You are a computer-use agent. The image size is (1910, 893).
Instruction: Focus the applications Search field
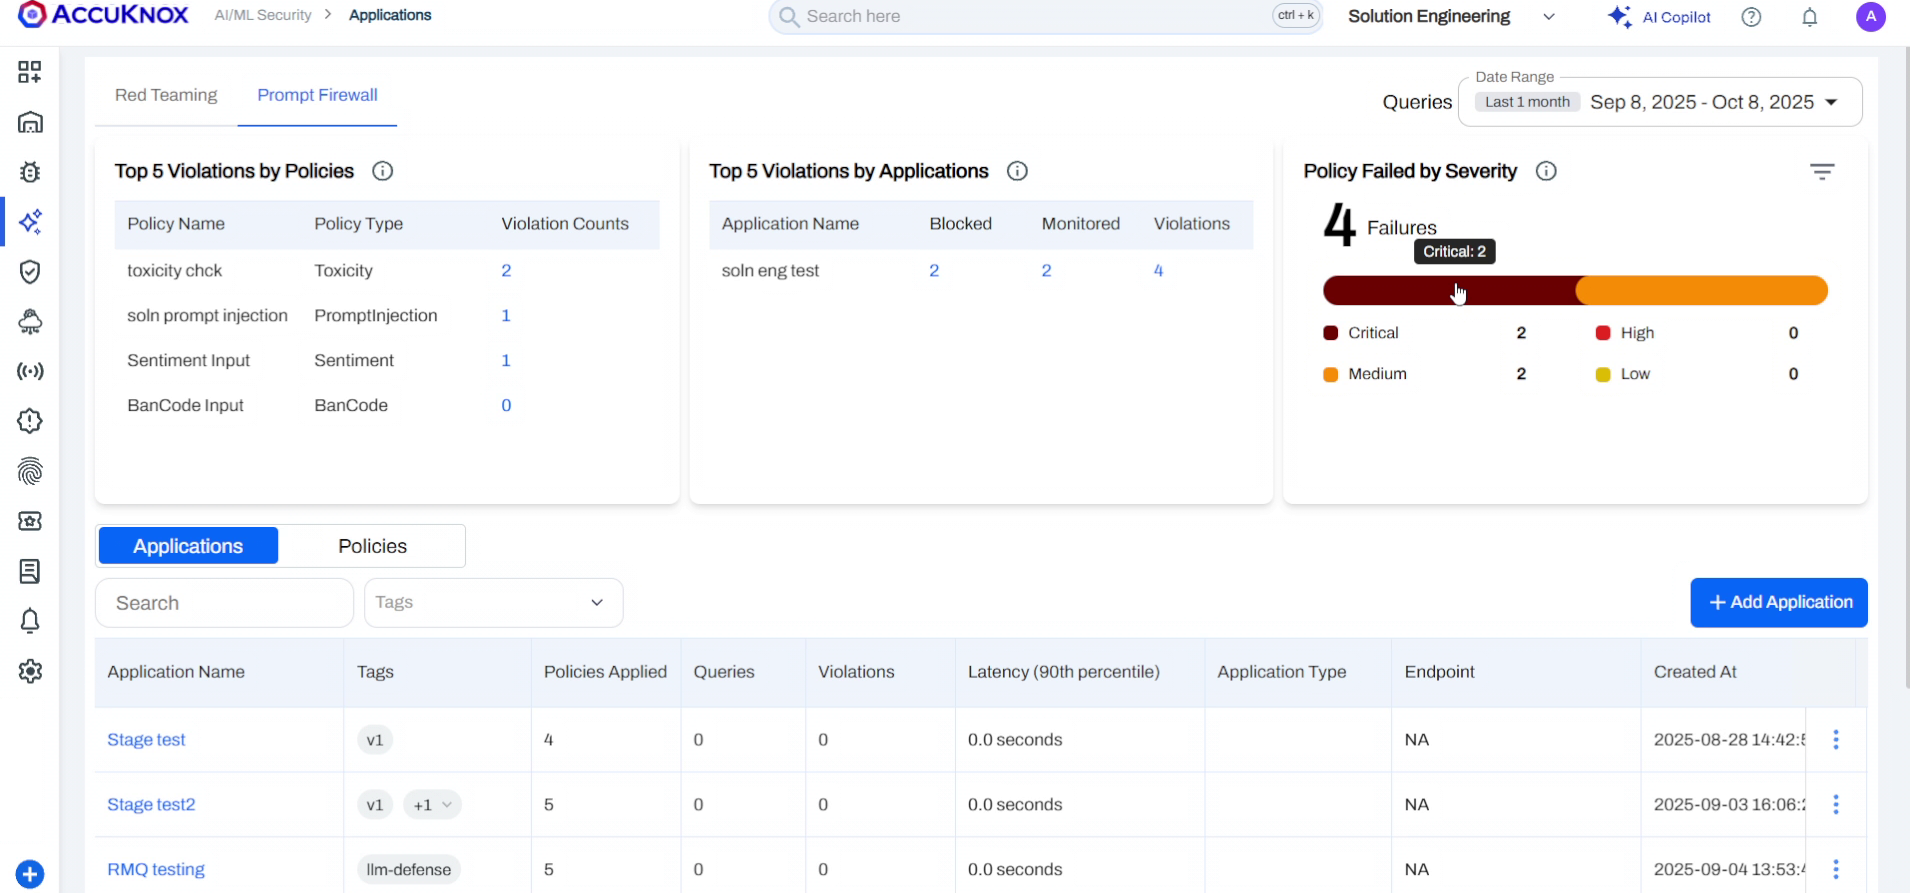click(x=224, y=603)
